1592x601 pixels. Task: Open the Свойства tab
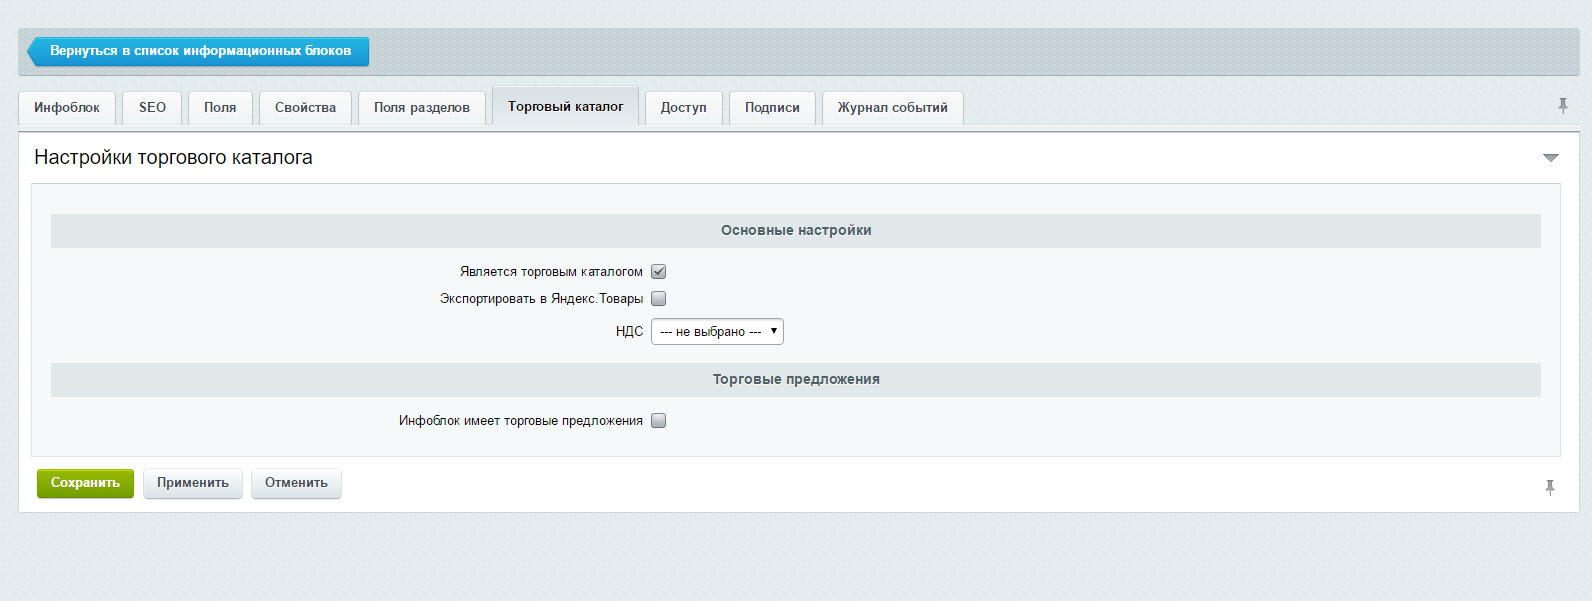click(305, 108)
